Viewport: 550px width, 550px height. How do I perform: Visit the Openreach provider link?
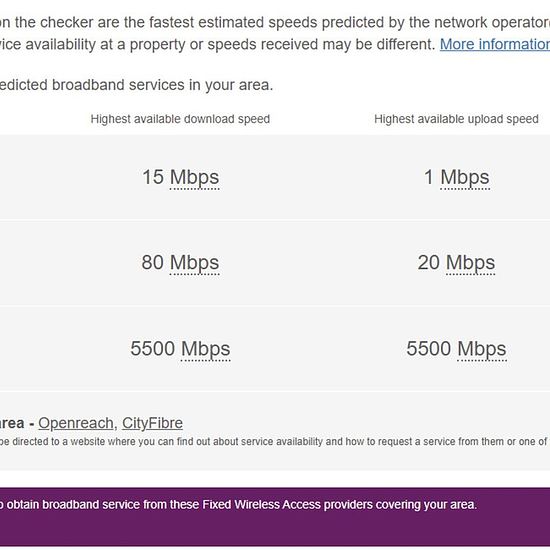click(x=76, y=423)
